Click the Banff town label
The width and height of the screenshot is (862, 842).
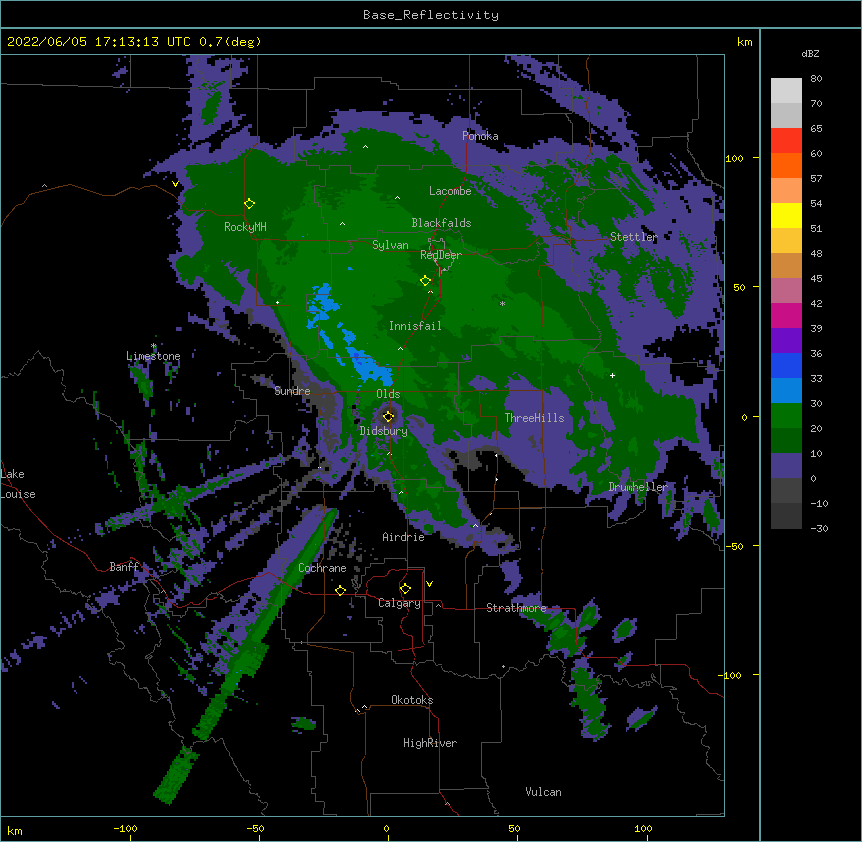(x=124, y=567)
